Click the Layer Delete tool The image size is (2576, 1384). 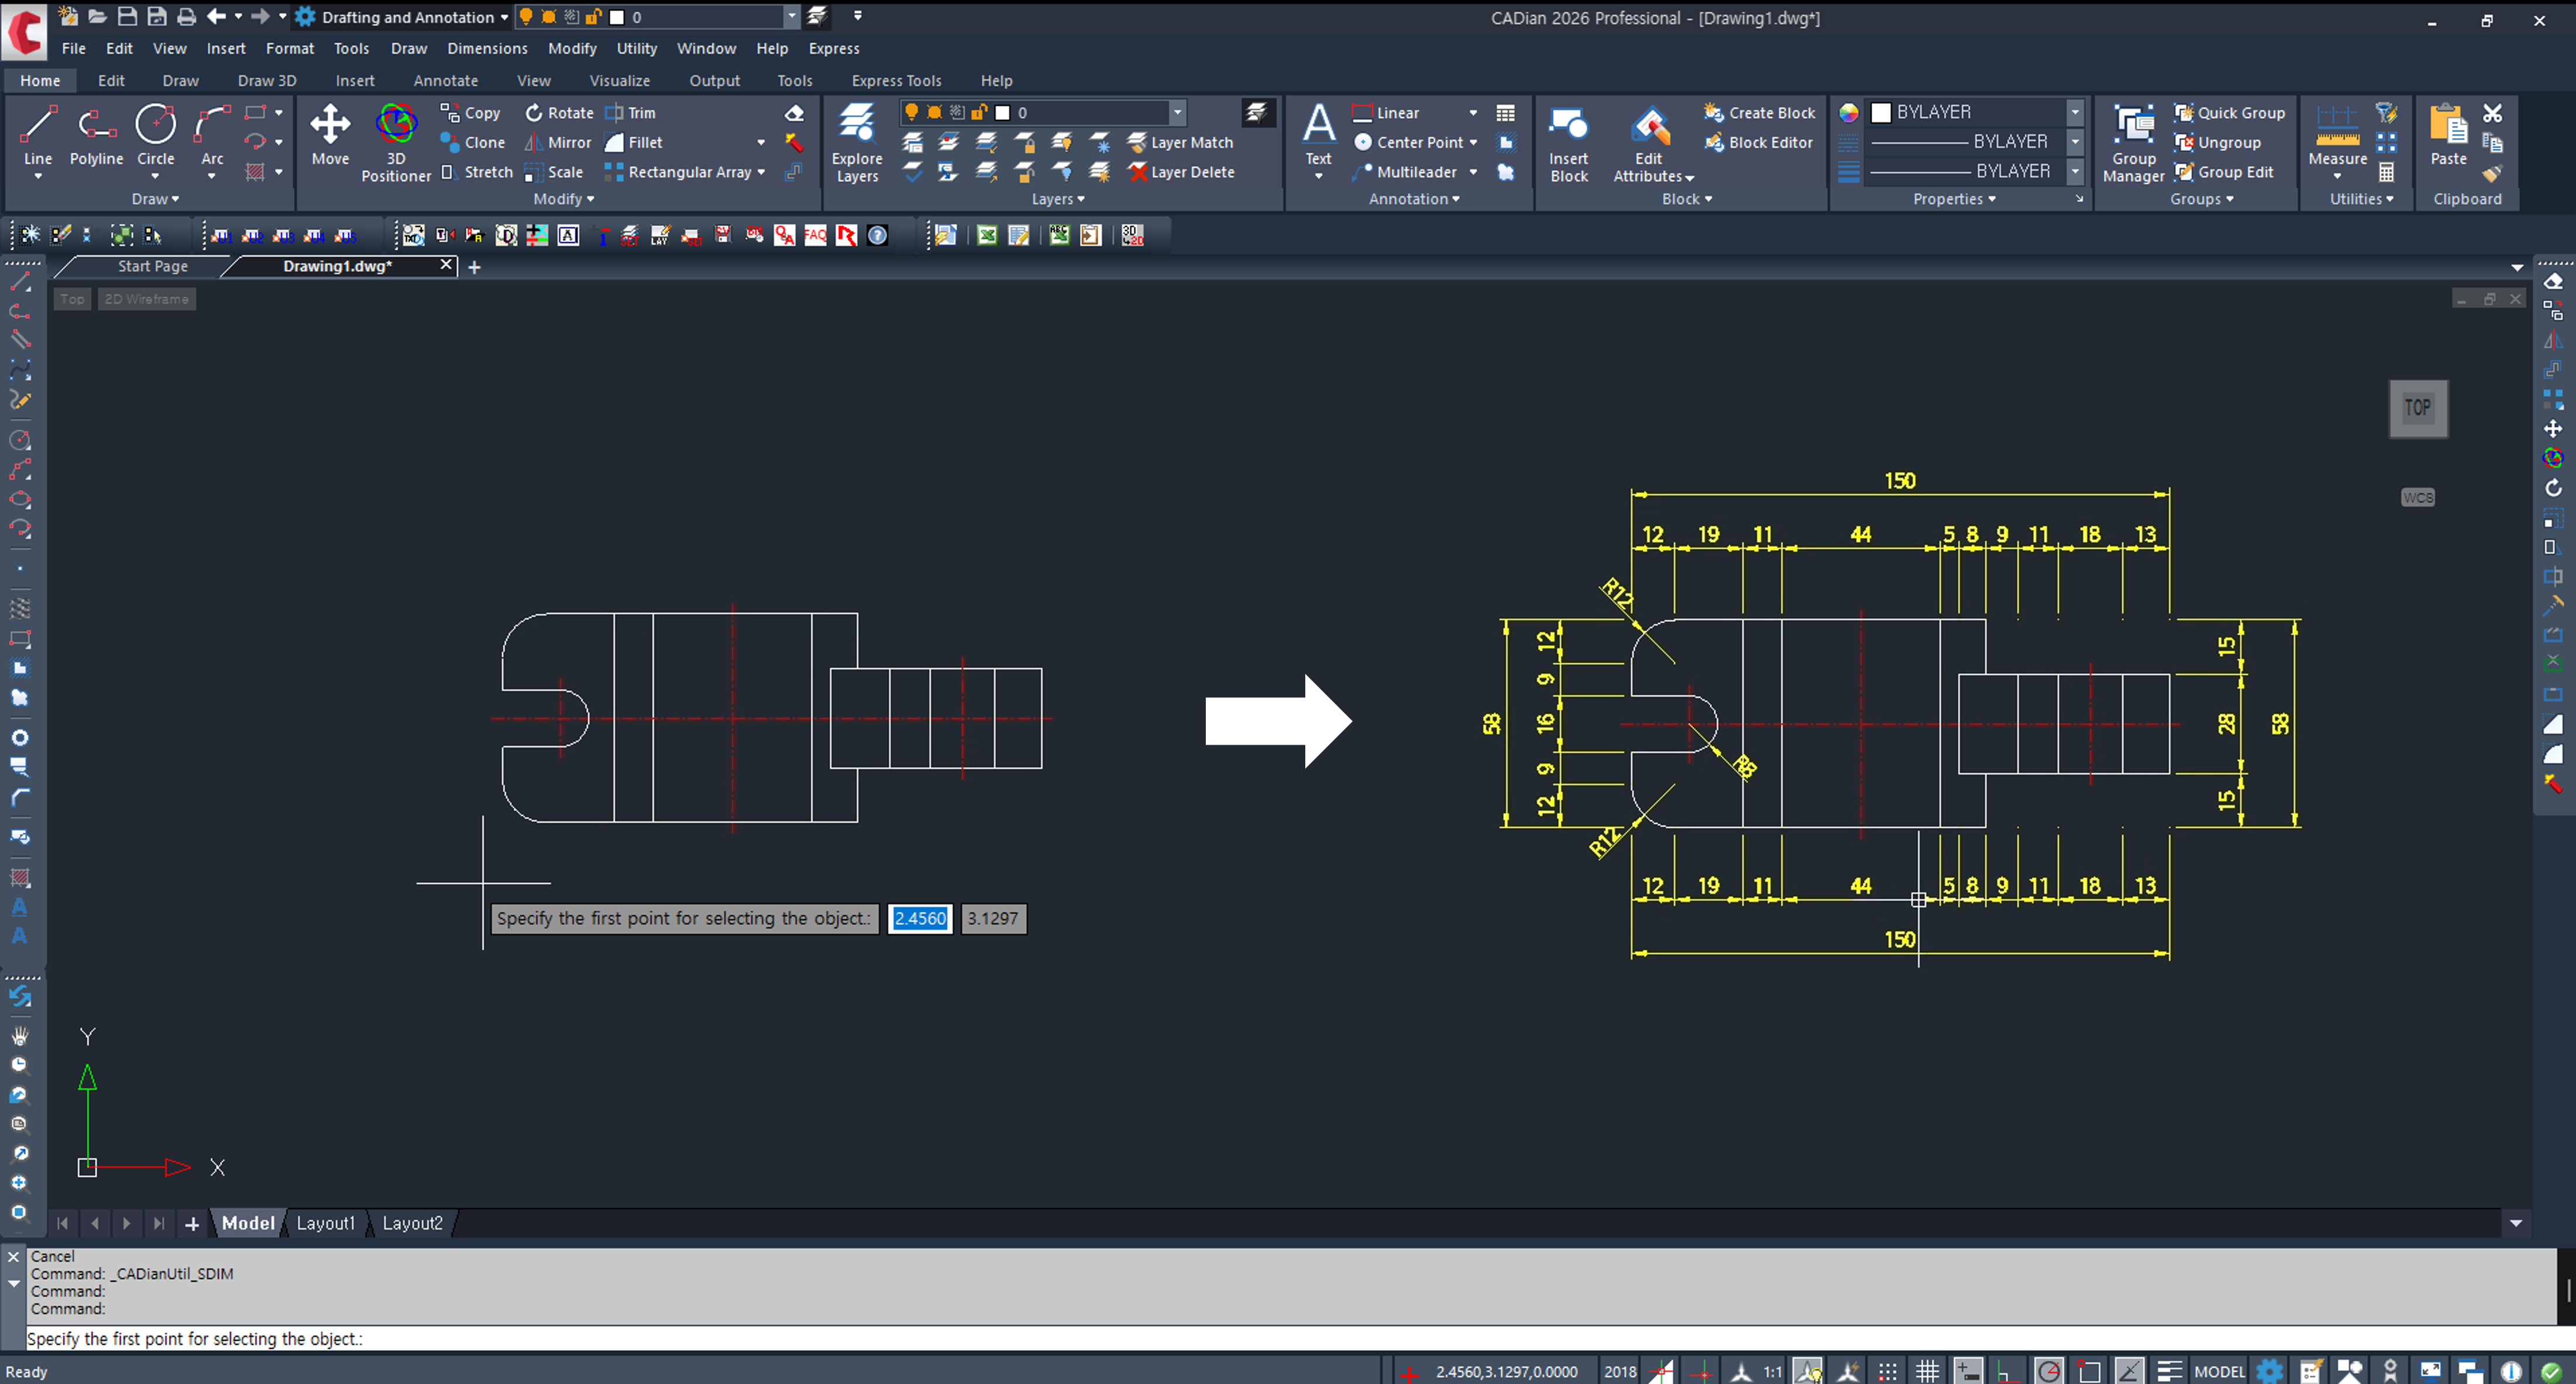click(x=1181, y=172)
